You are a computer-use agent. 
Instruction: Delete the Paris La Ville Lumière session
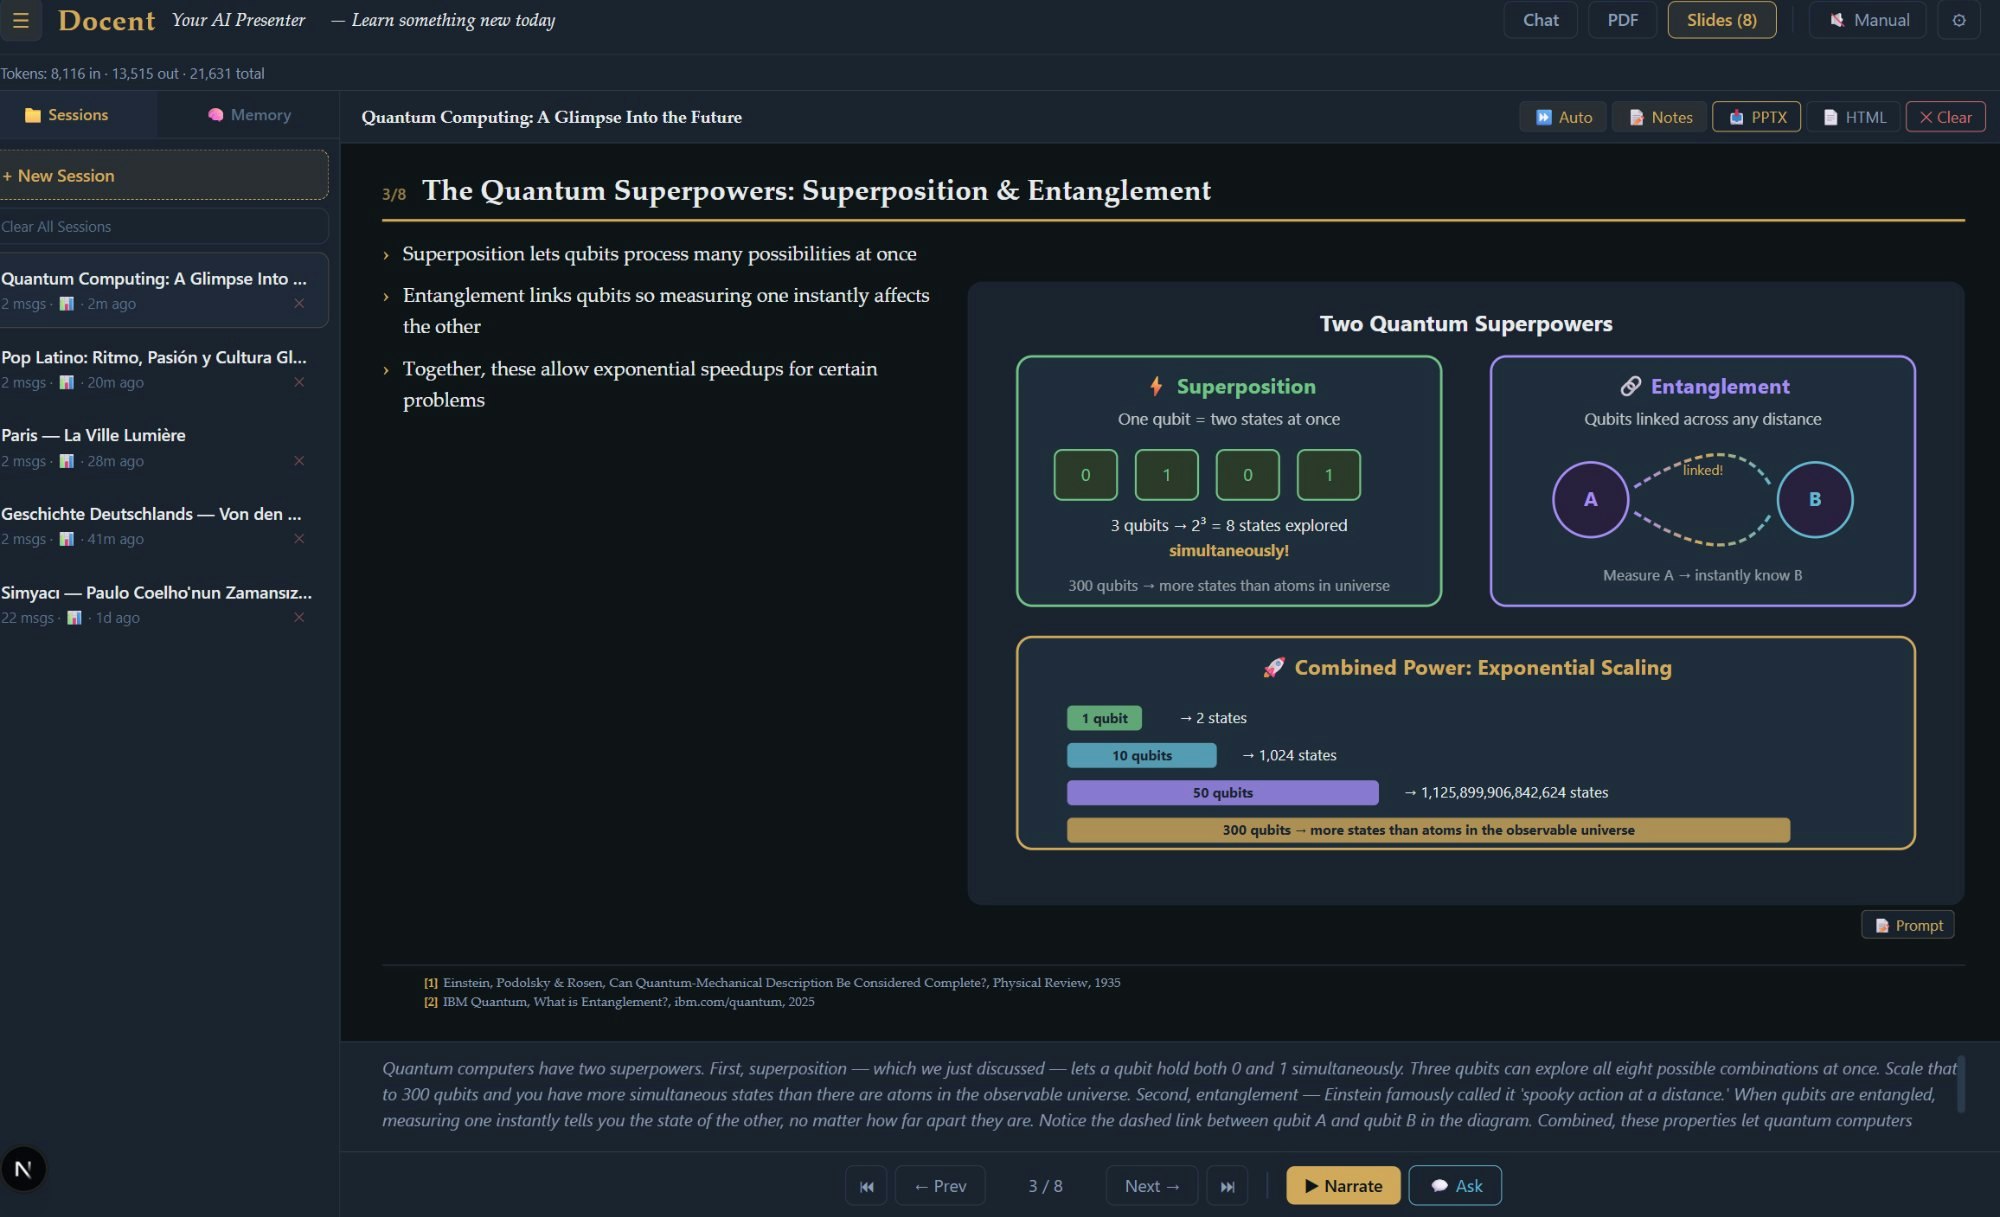pyautogui.click(x=298, y=461)
